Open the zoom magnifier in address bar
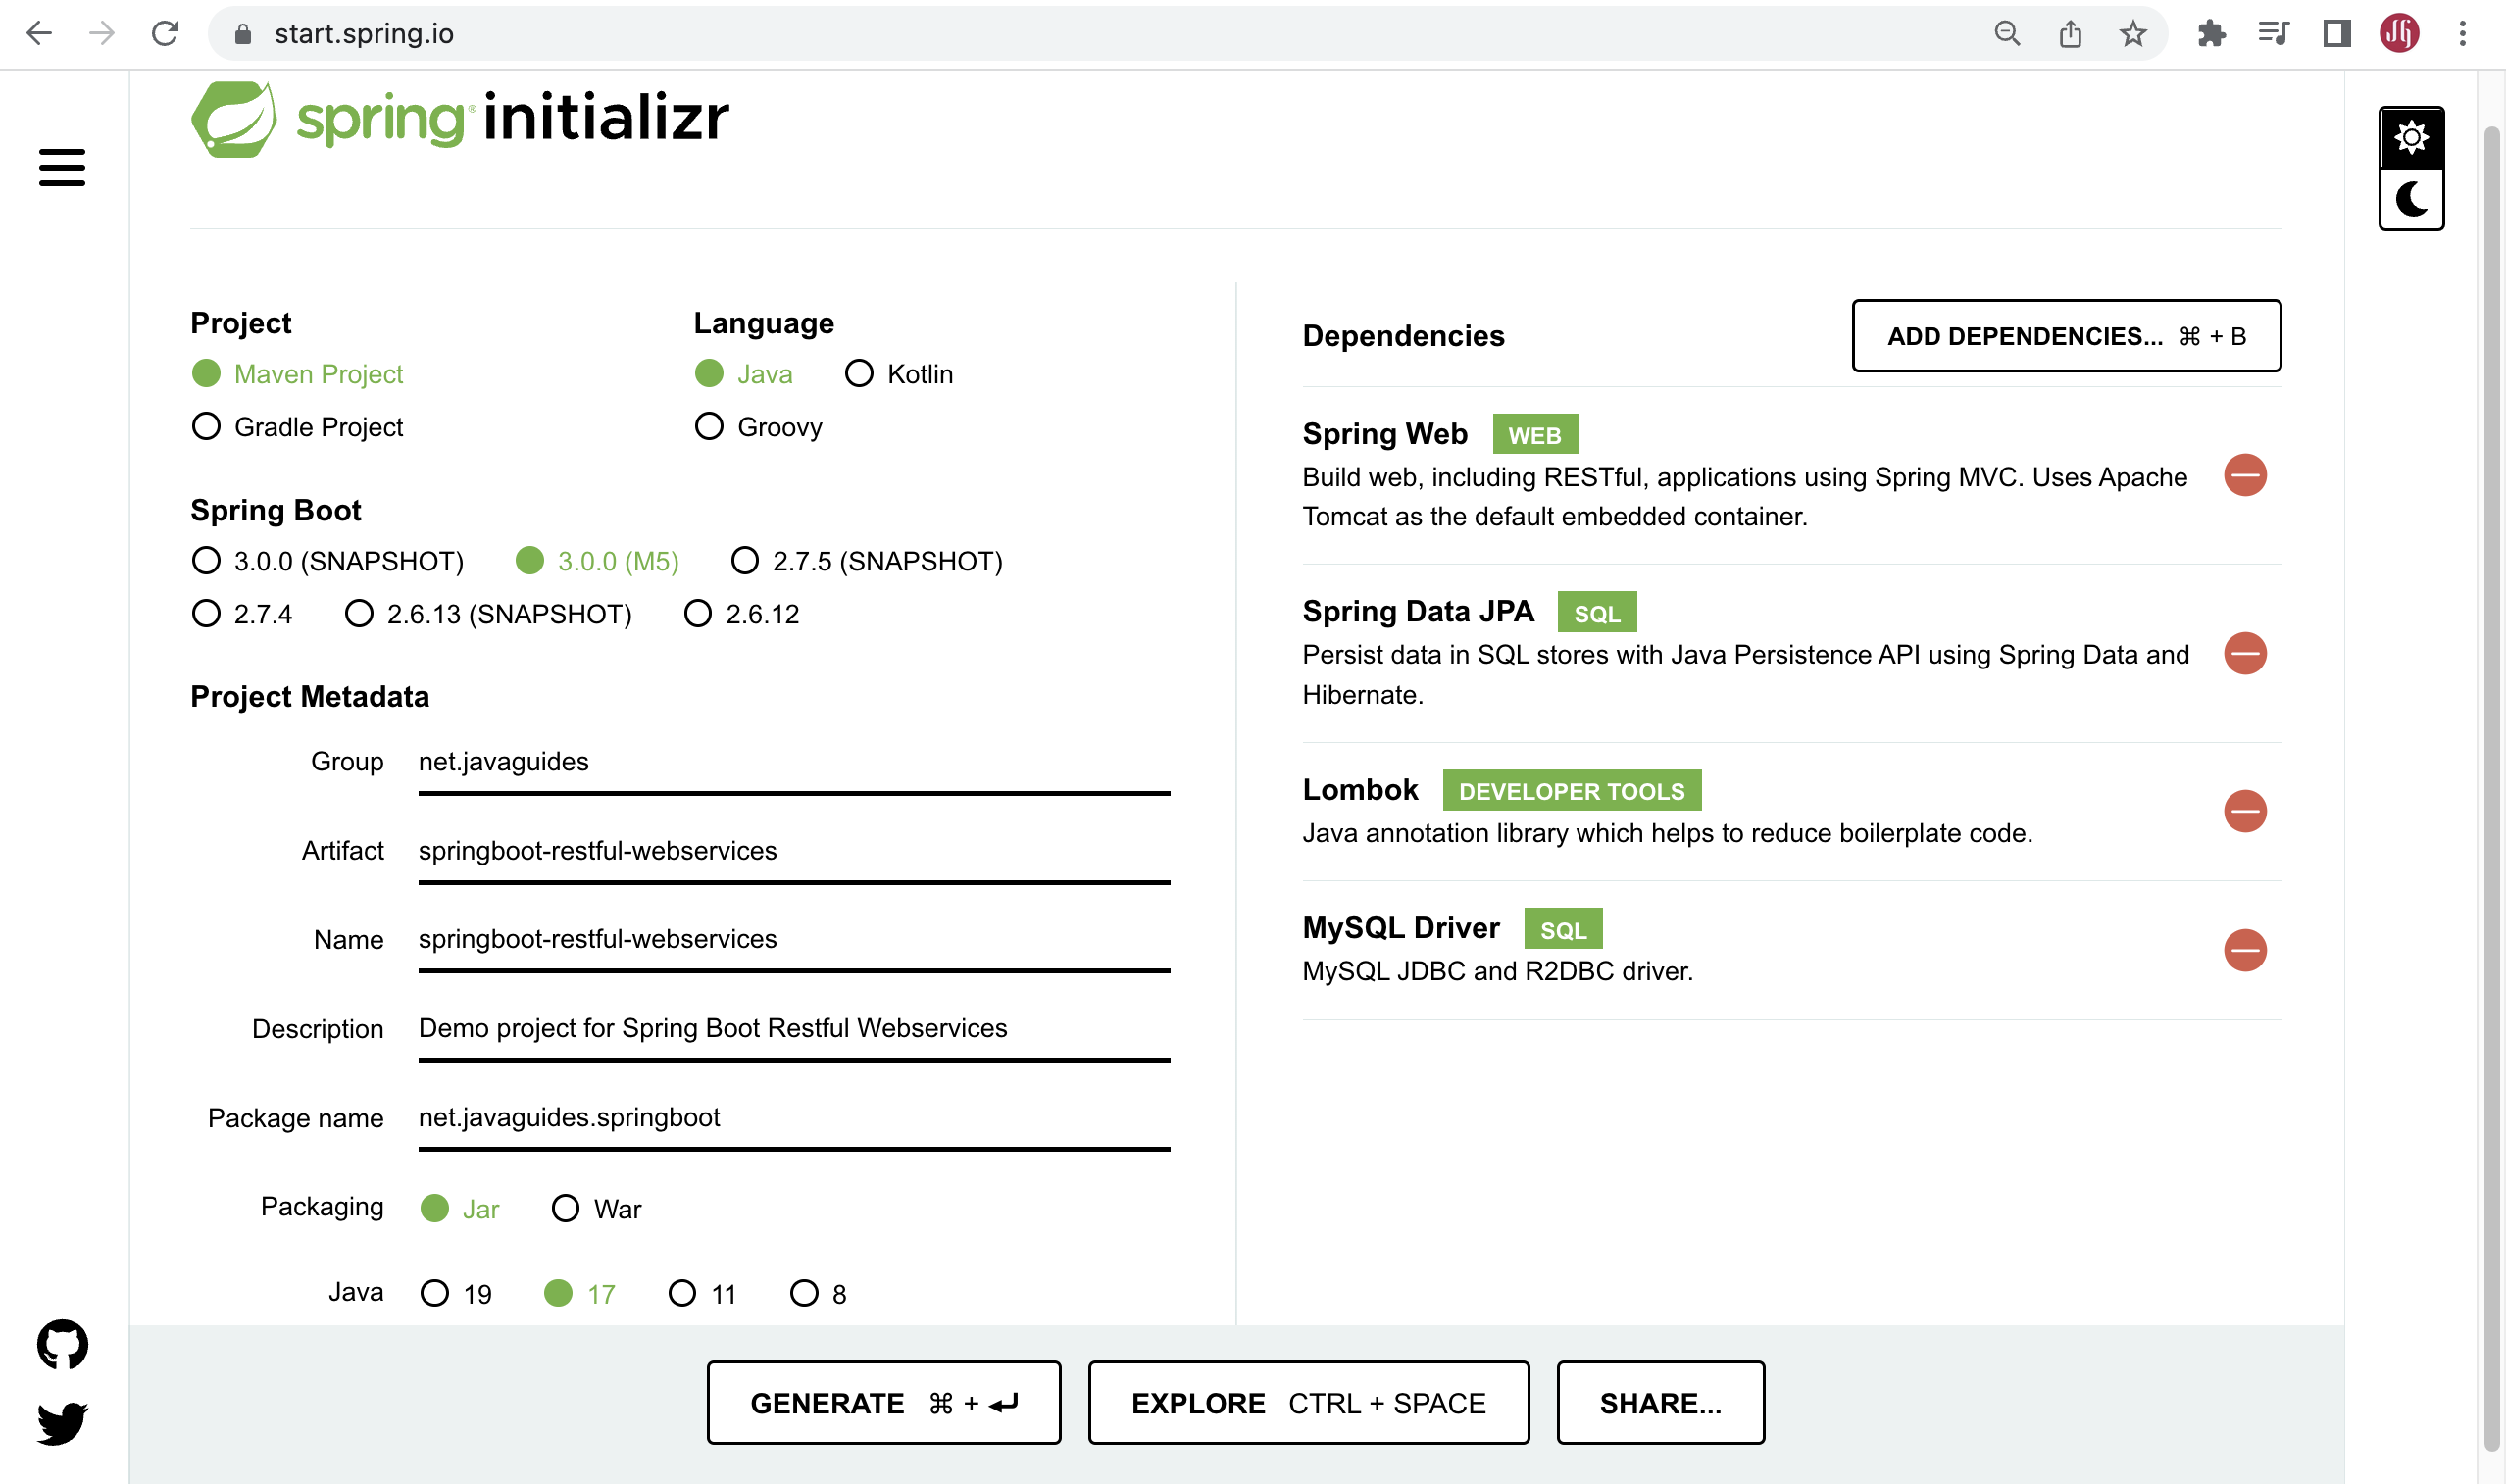This screenshot has width=2506, height=1484. point(2007,33)
